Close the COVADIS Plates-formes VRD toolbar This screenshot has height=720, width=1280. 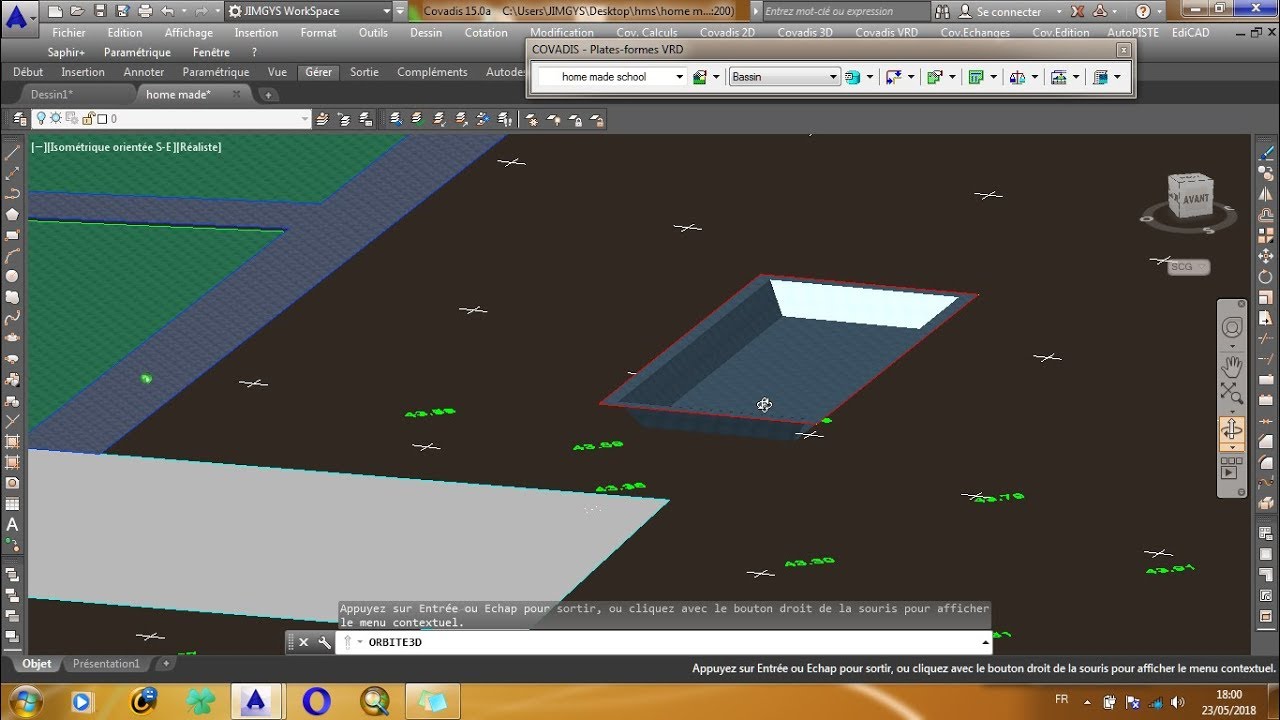point(1123,49)
